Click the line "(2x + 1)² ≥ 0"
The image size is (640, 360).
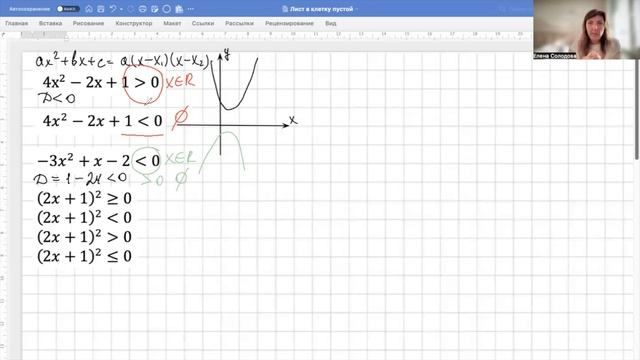[x=84, y=198]
